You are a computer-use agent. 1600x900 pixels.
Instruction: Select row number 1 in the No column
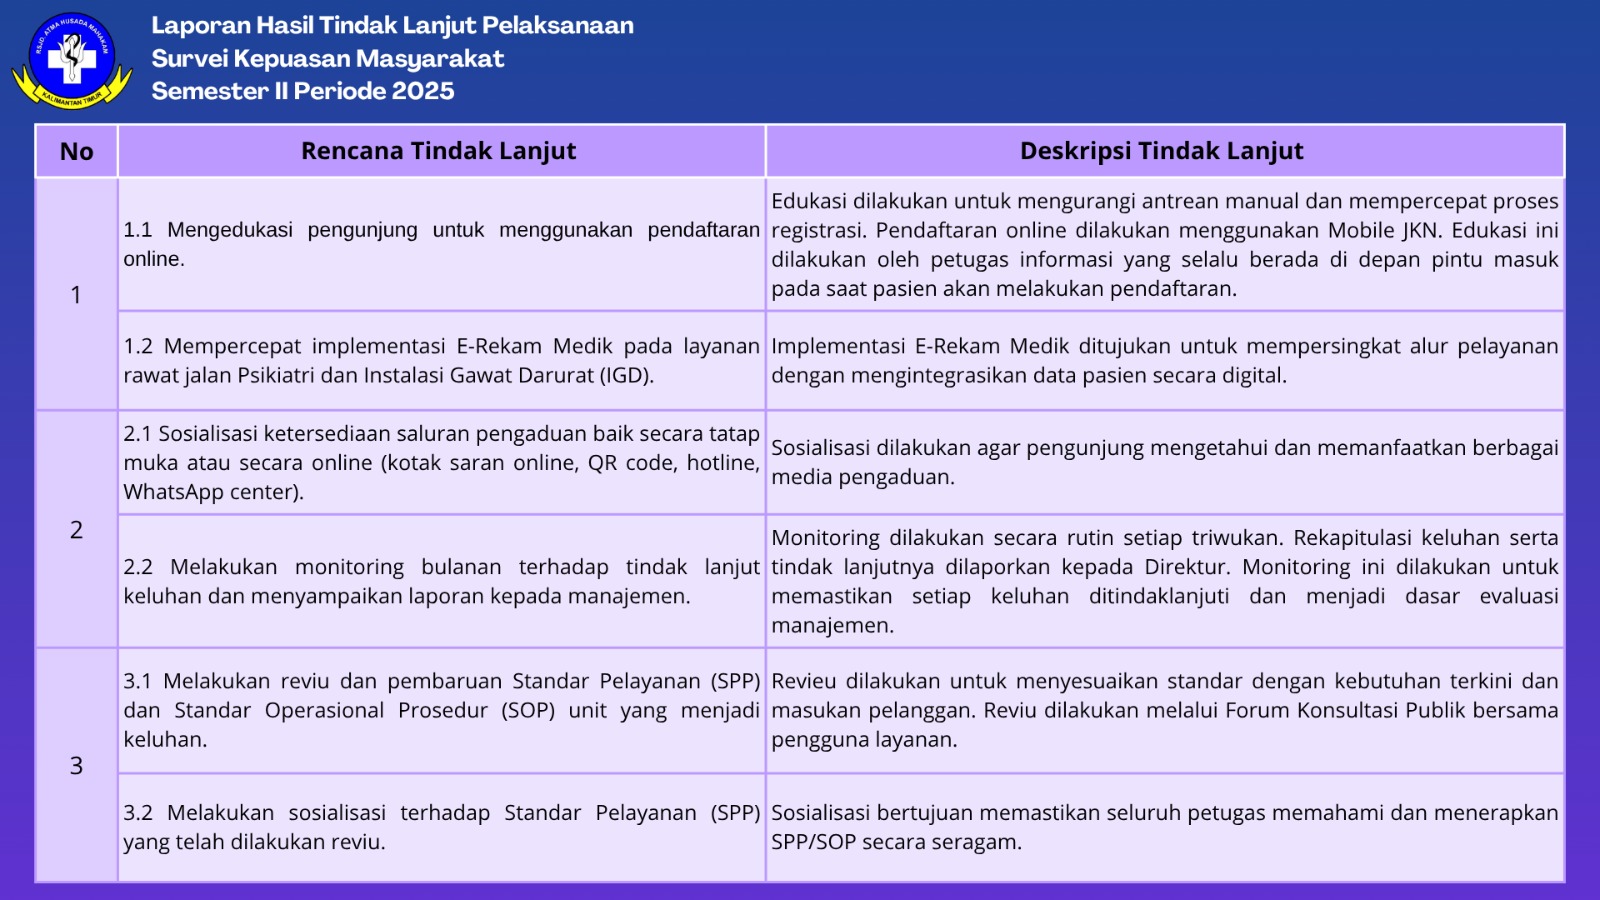(76, 295)
